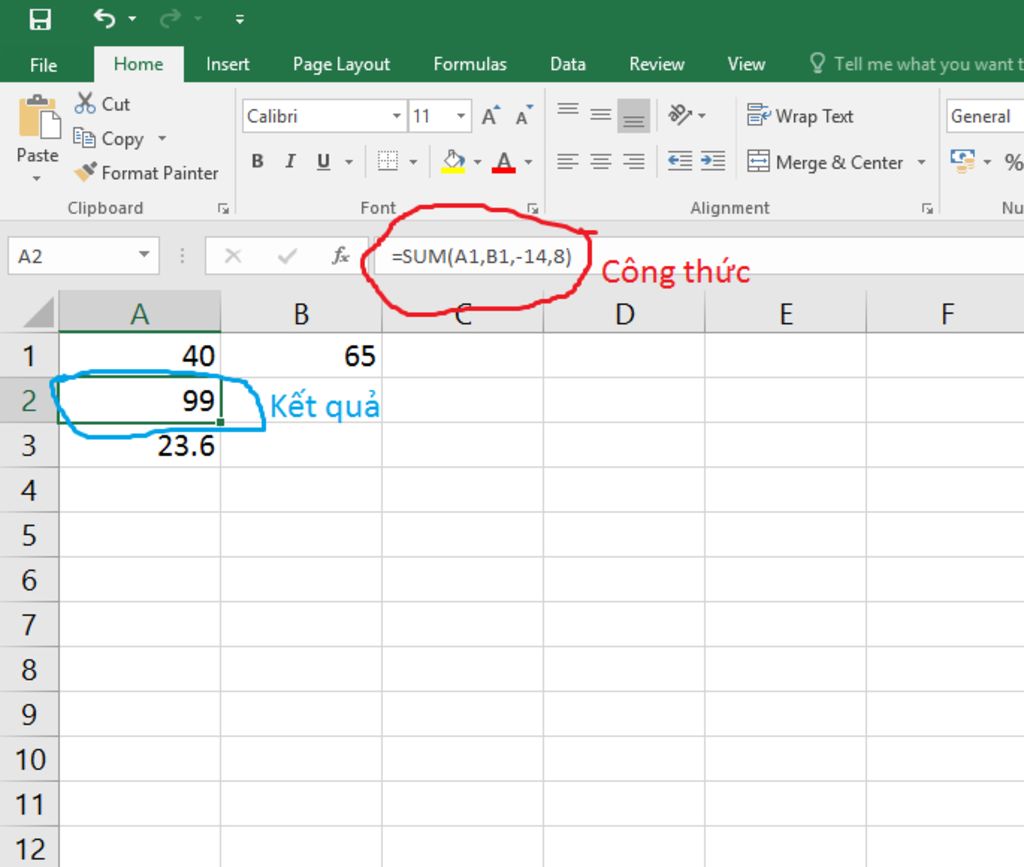Expand the Paste options arrow
Viewport: 1024px width, 867px height.
37,178
